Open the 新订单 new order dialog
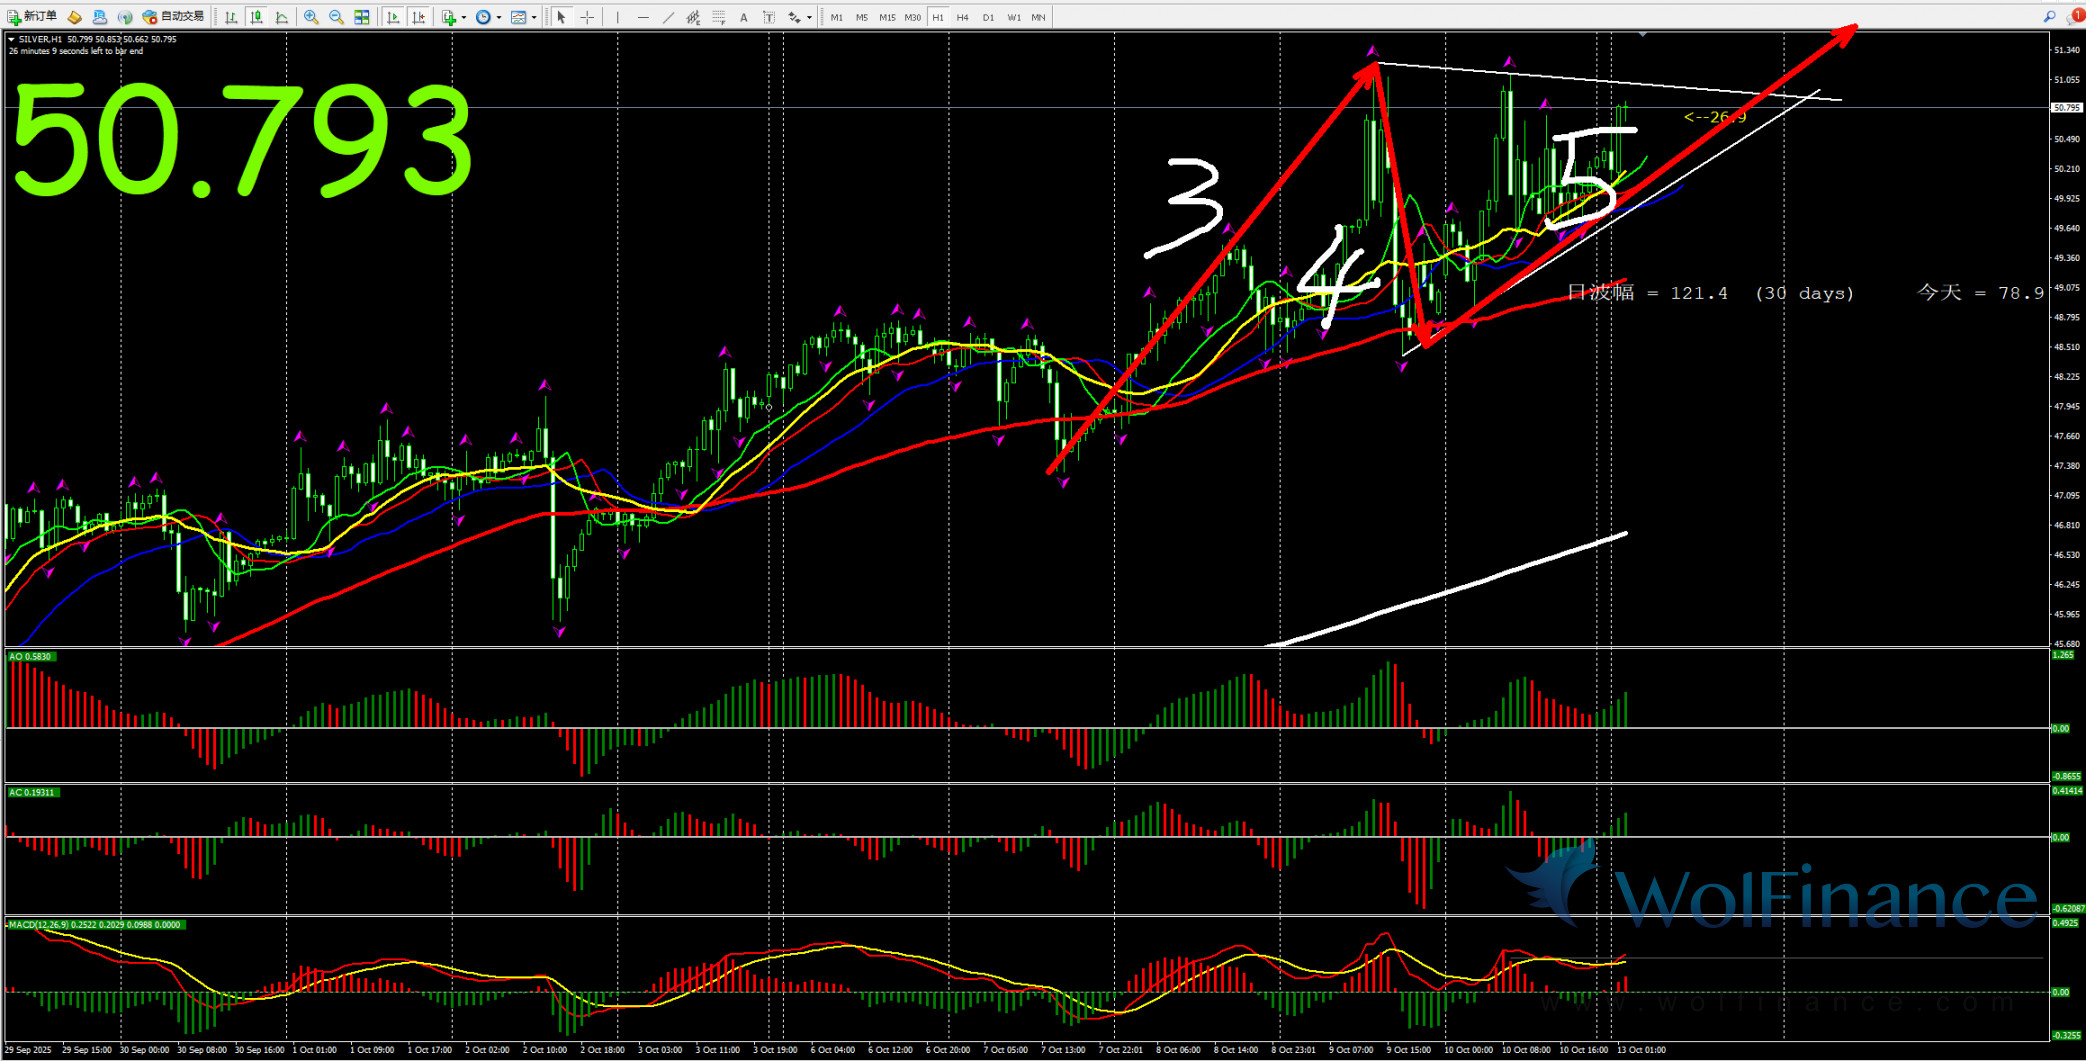The height and width of the screenshot is (1061, 2086). pyautogui.click(x=32, y=17)
